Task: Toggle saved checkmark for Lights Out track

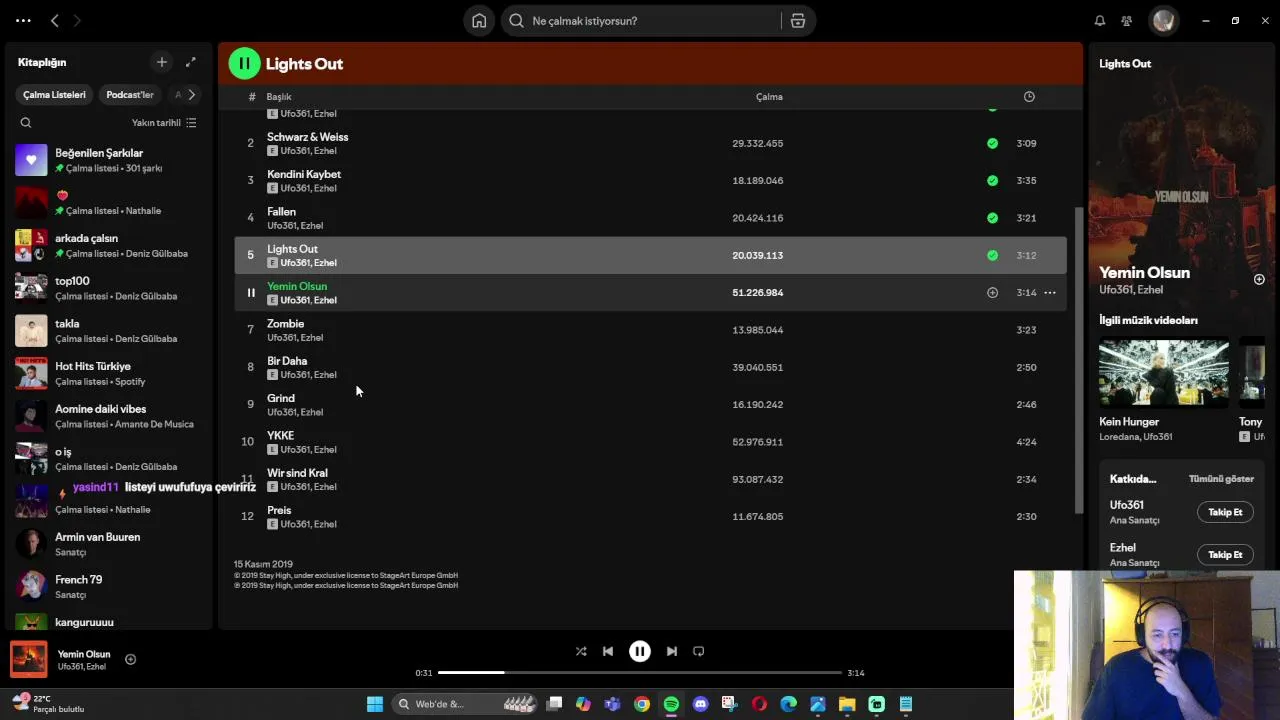Action: pyautogui.click(x=992, y=255)
